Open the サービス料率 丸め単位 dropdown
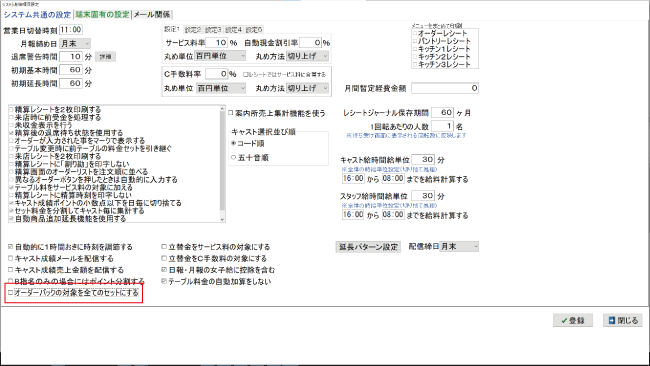 click(221, 56)
